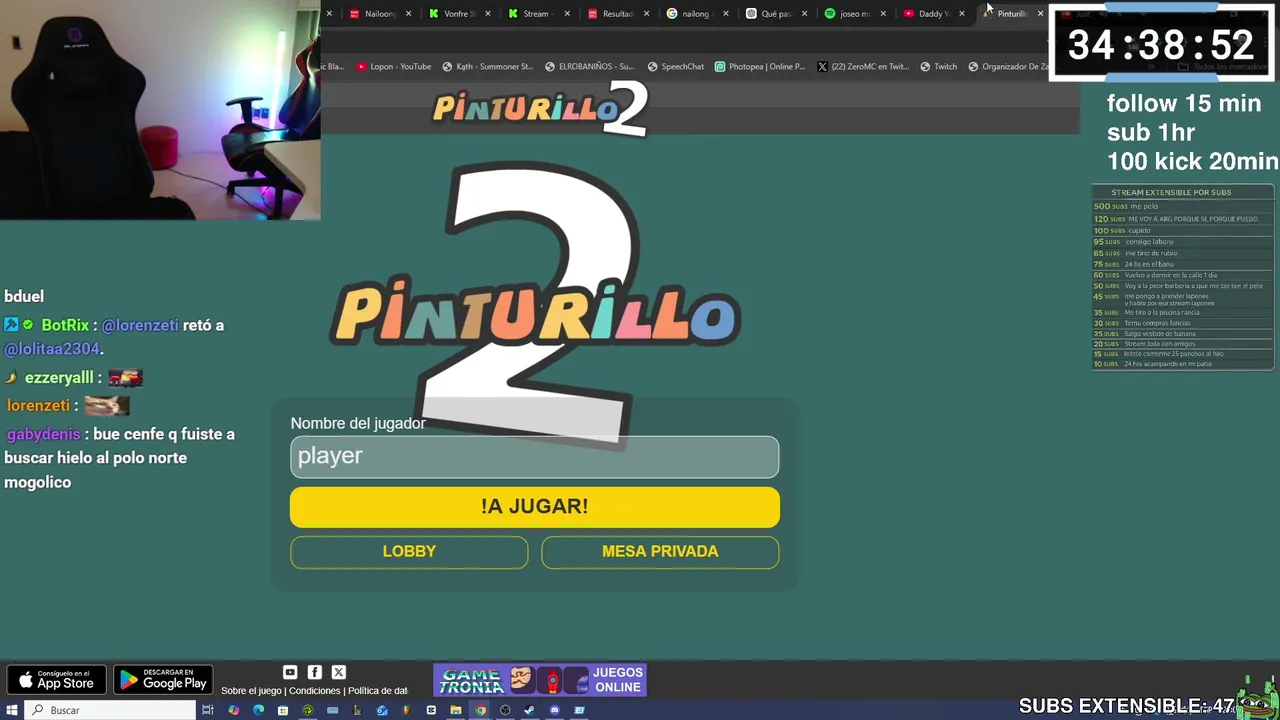The width and height of the screenshot is (1280, 720).
Task: Open the ZeroMC en Twit... bookmark
Action: point(863,67)
